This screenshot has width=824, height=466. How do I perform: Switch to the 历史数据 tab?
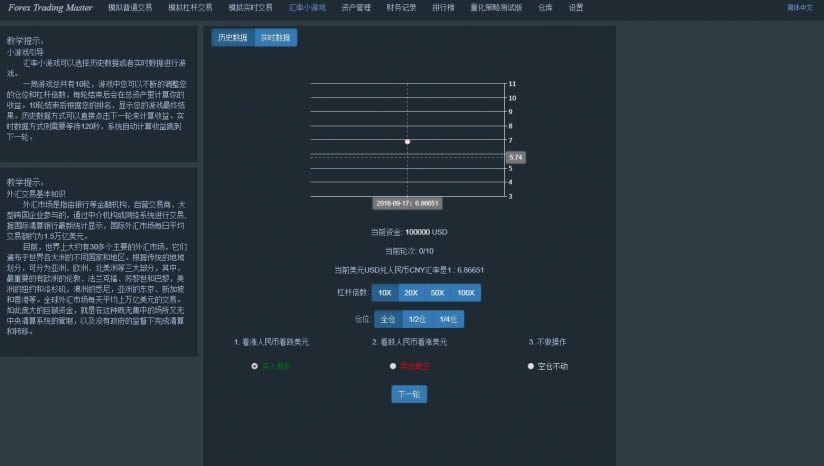(x=232, y=37)
